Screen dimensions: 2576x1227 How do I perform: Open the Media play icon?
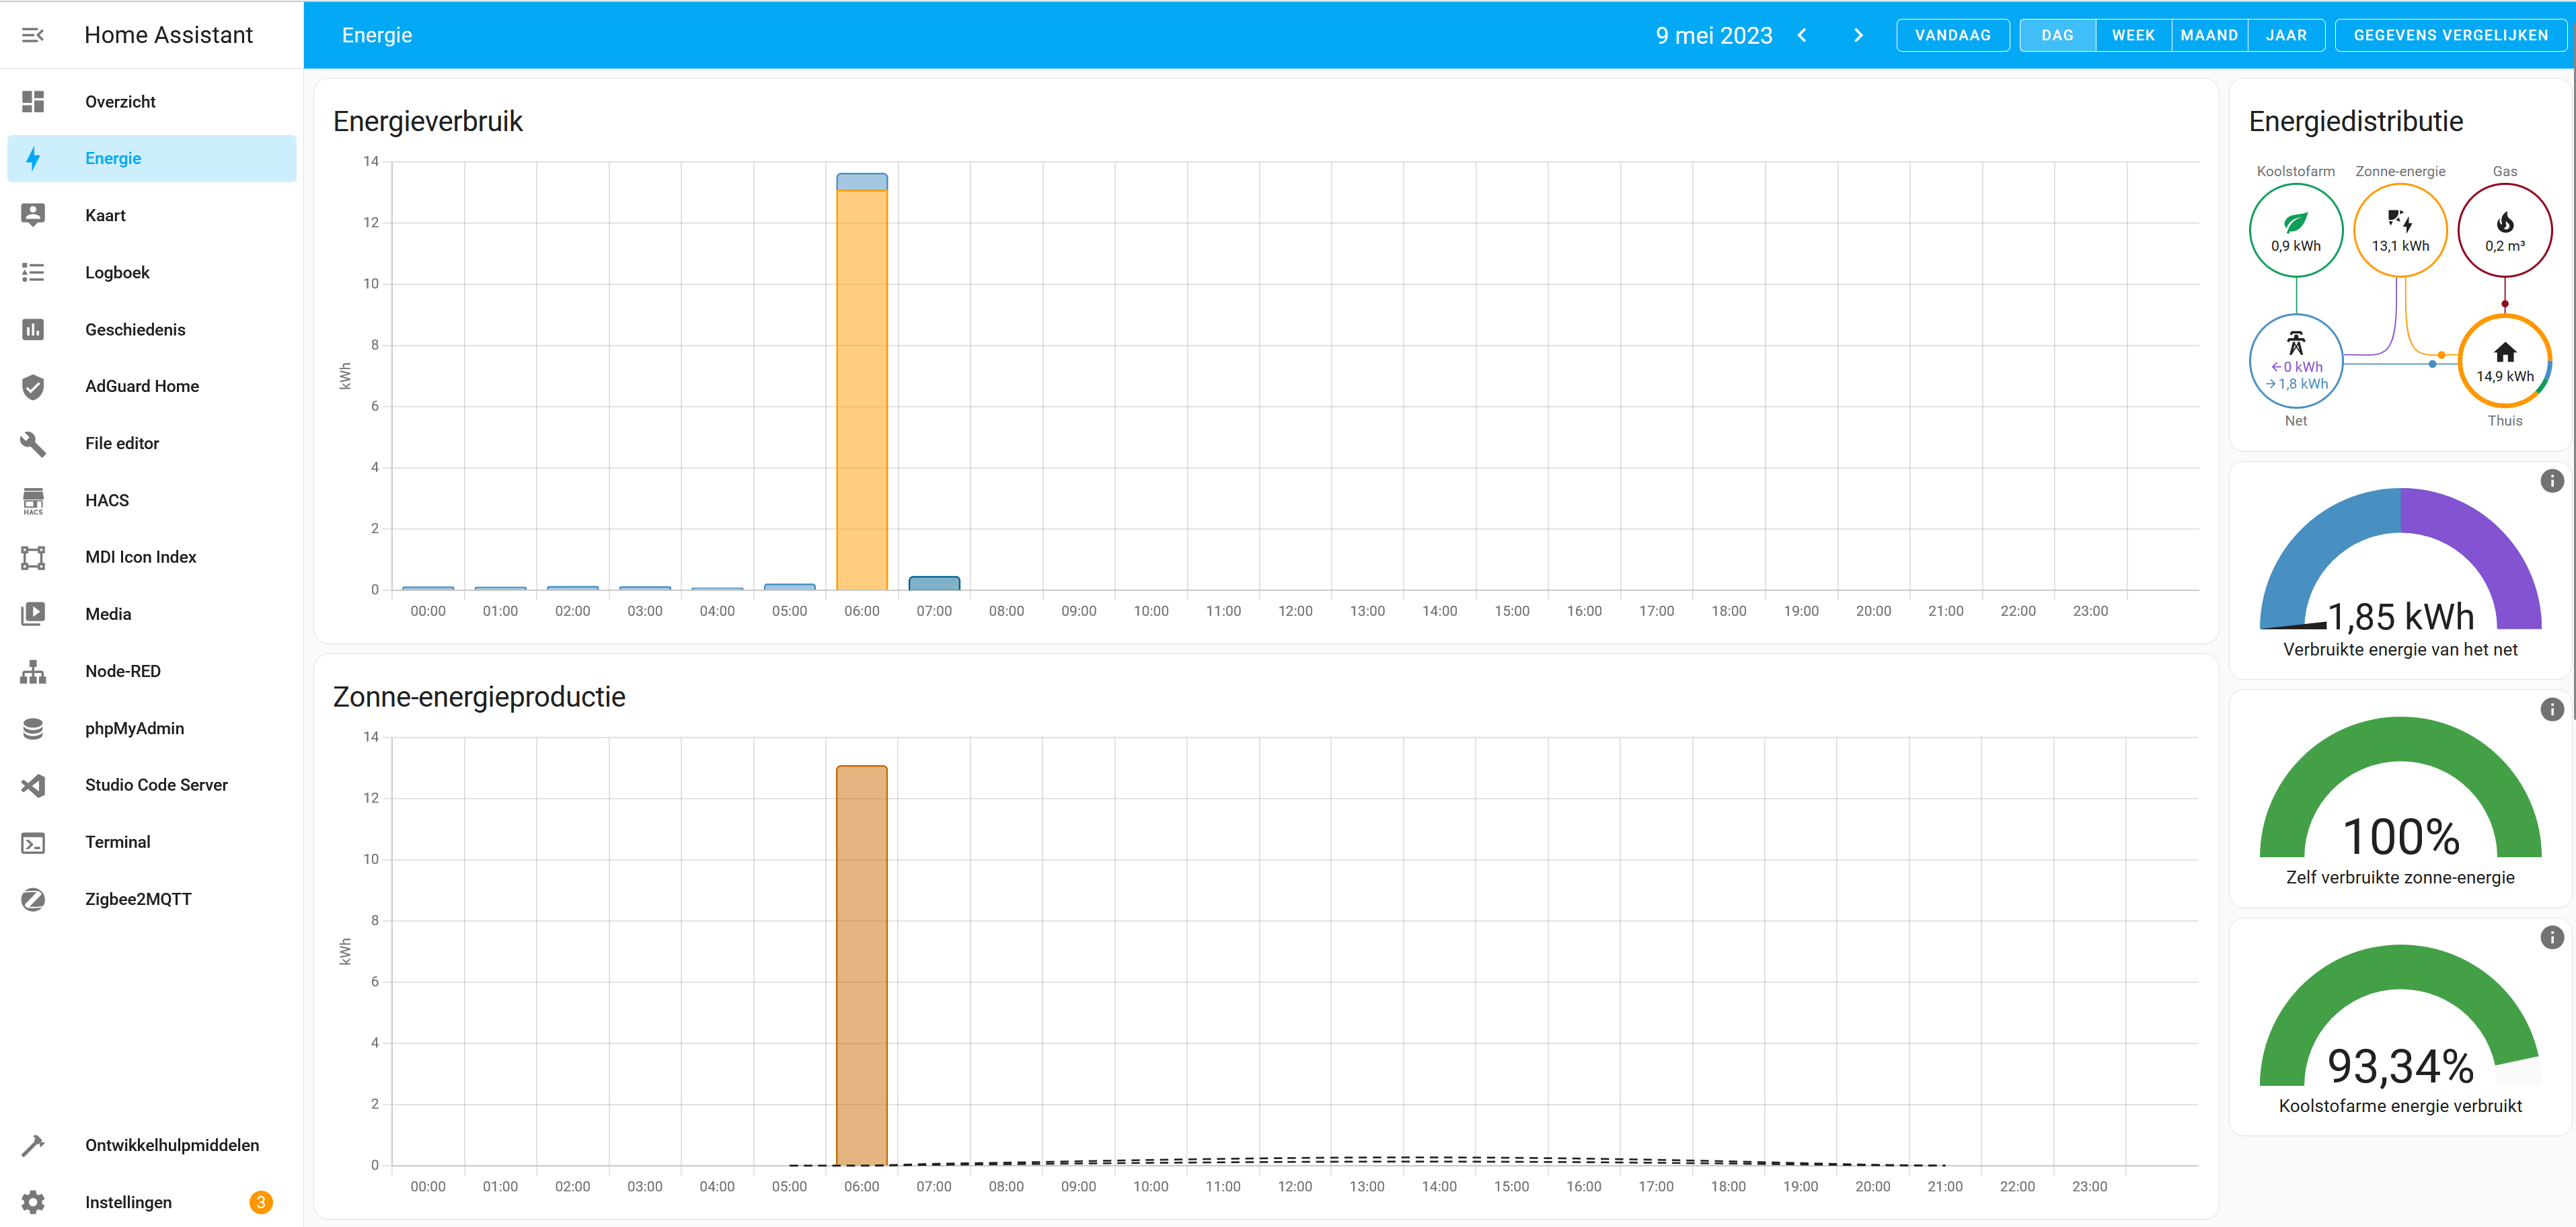click(x=33, y=614)
